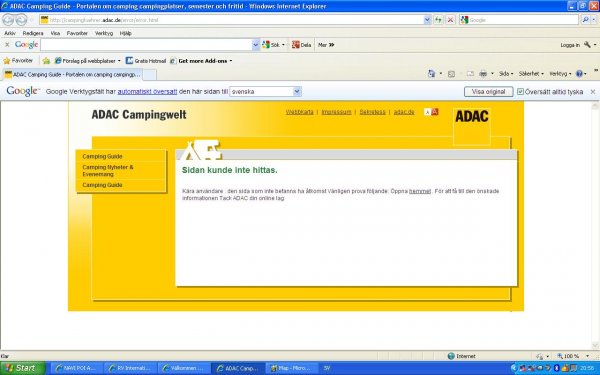Open the Gratis Hotmail favorites link
The height and width of the screenshot is (375, 600).
(146, 61)
